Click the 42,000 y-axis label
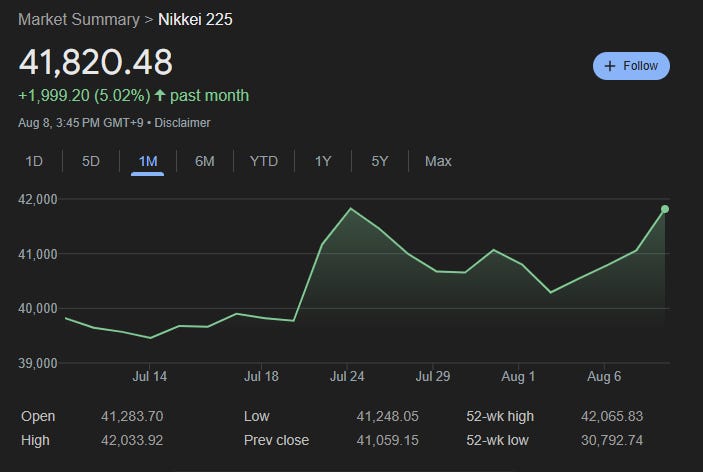 (38, 199)
